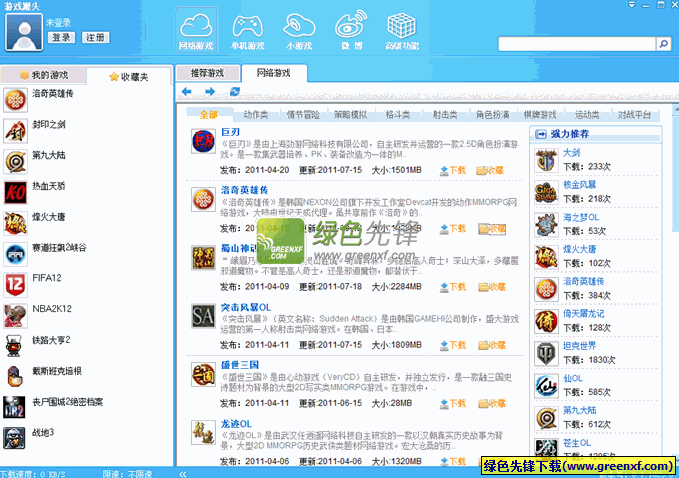
Task: Select 烽火大唐 in favorites list
Action: point(48,217)
